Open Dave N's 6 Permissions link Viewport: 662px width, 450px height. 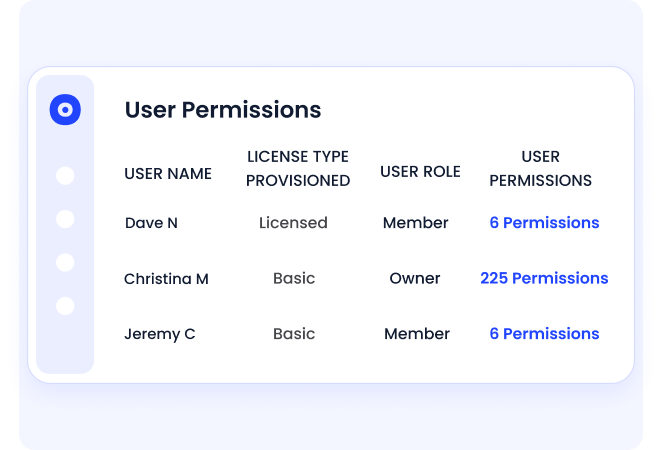pos(544,223)
